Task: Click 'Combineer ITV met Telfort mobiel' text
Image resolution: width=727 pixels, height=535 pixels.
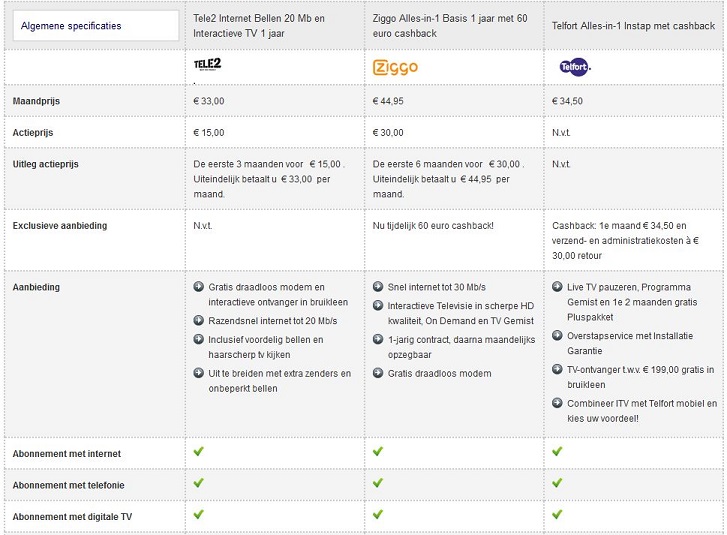Action: coord(642,411)
